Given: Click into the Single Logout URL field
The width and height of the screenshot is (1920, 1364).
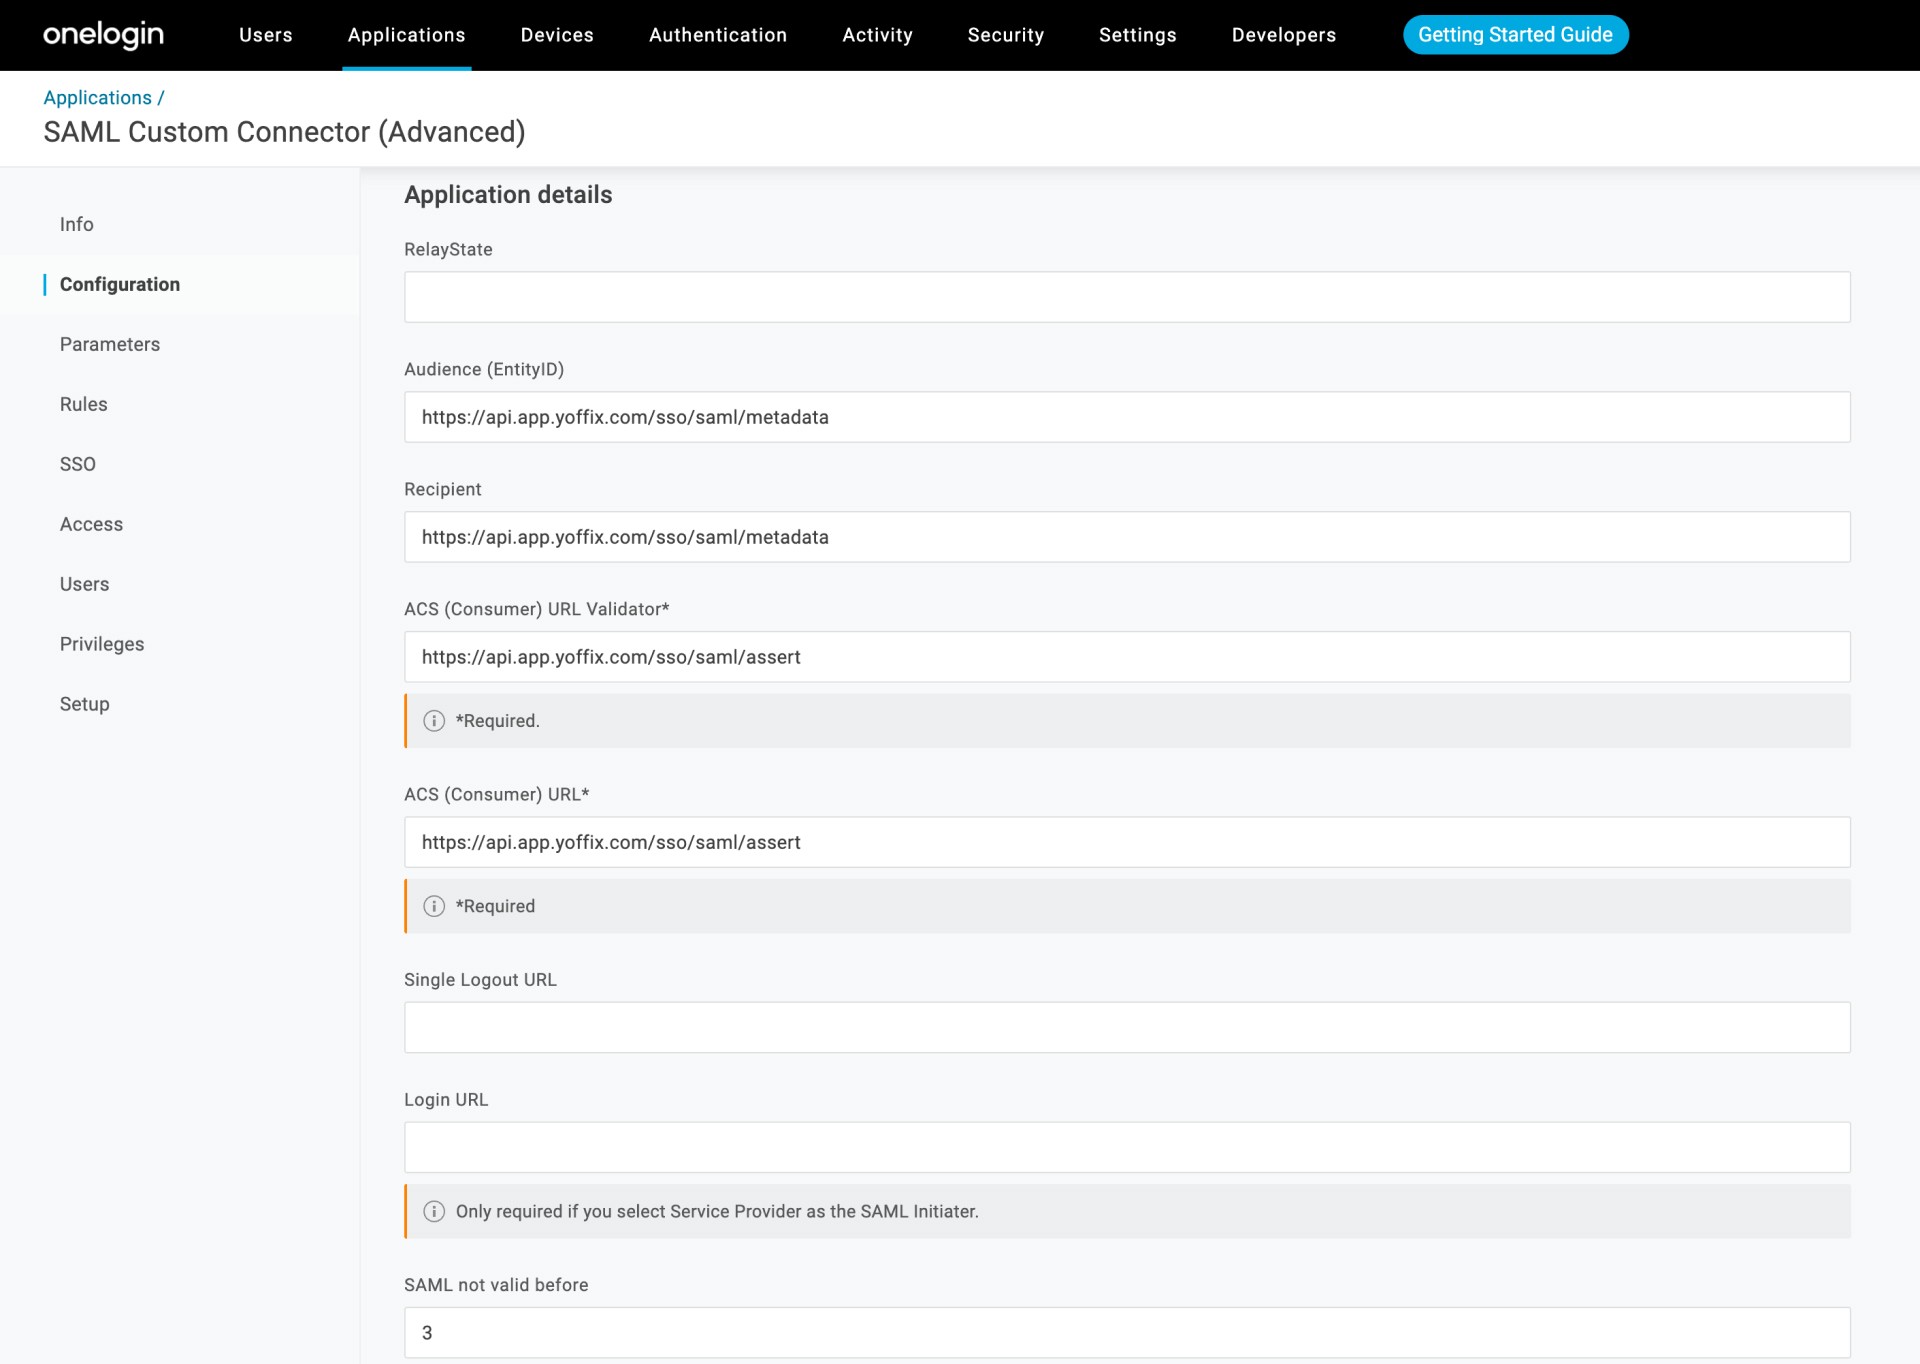Looking at the screenshot, I should pyautogui.click(x=1126, y=1027).
